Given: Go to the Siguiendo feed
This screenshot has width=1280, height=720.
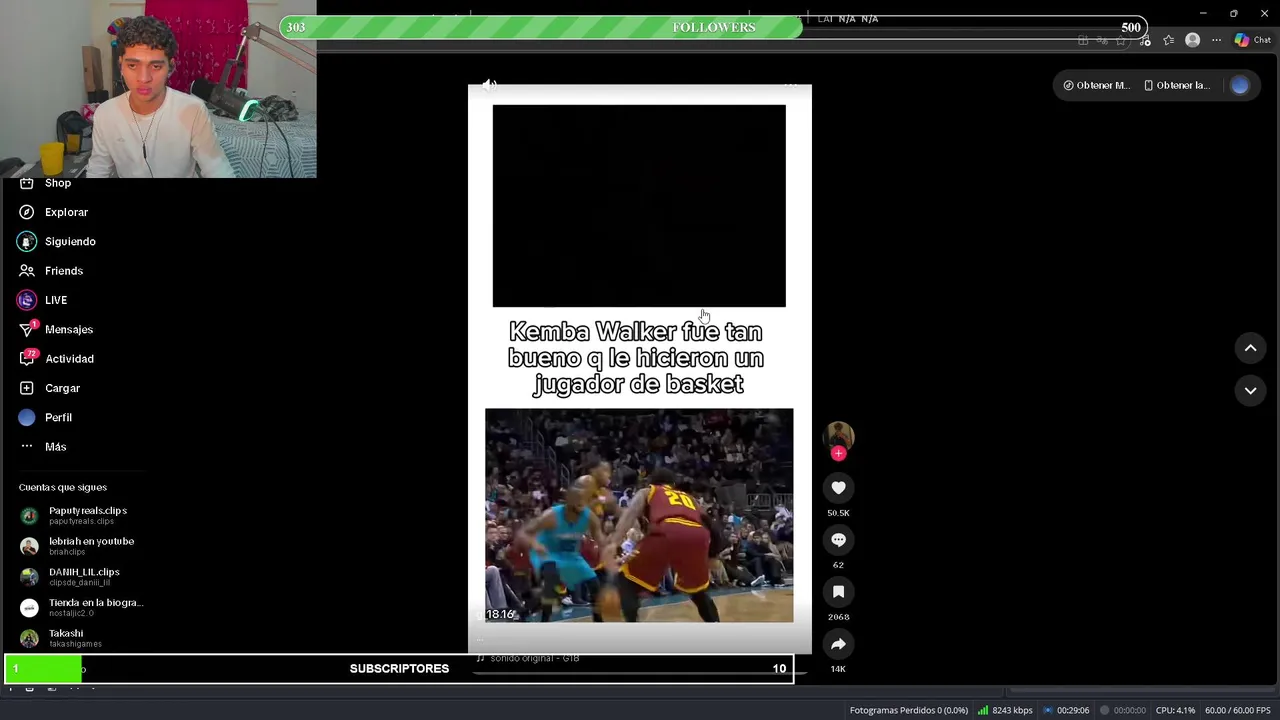Looking at the screenshot, I should [x=57, y=241].
